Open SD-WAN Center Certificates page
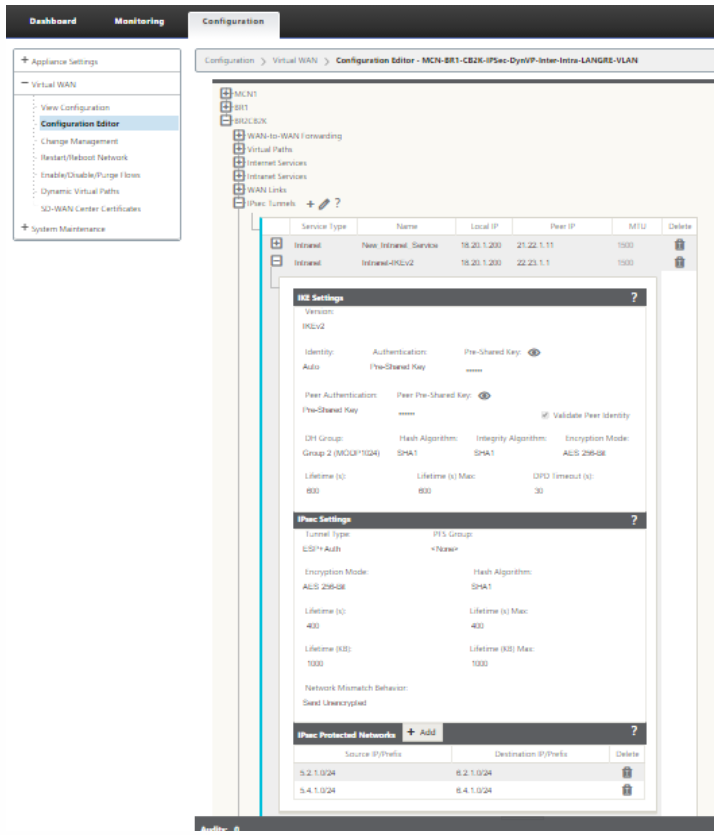Viewport: 714px width, 835px height. coord(91,208)
